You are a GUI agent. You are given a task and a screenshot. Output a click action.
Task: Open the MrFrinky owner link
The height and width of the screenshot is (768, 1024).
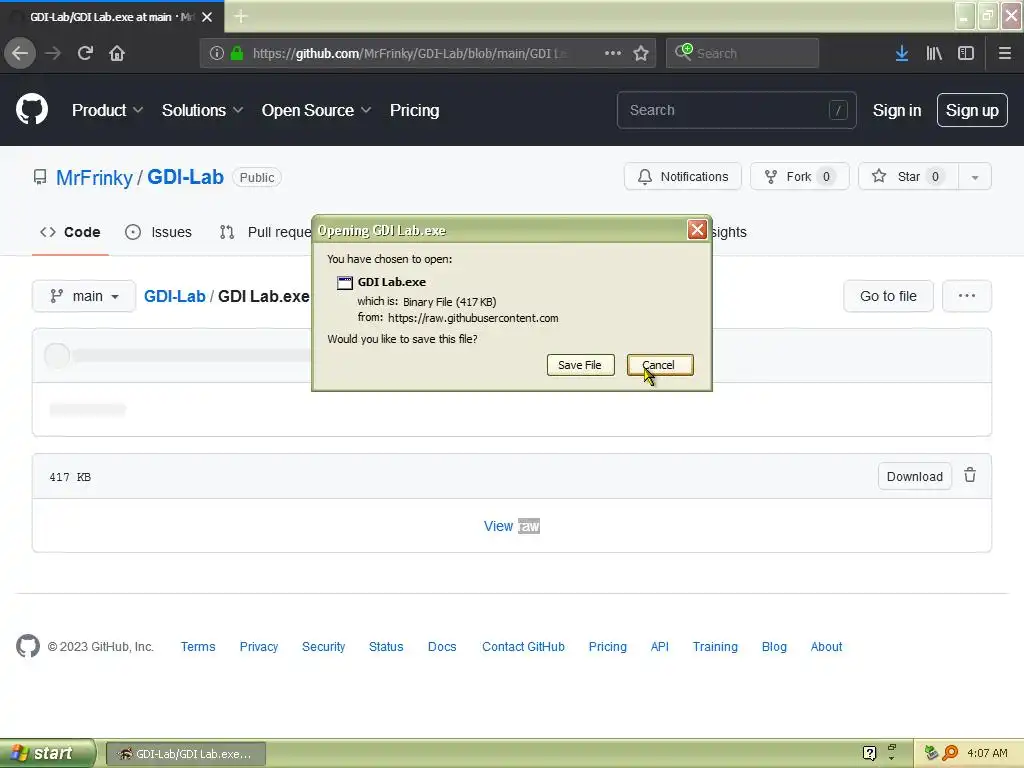click(x=94, y=178)
